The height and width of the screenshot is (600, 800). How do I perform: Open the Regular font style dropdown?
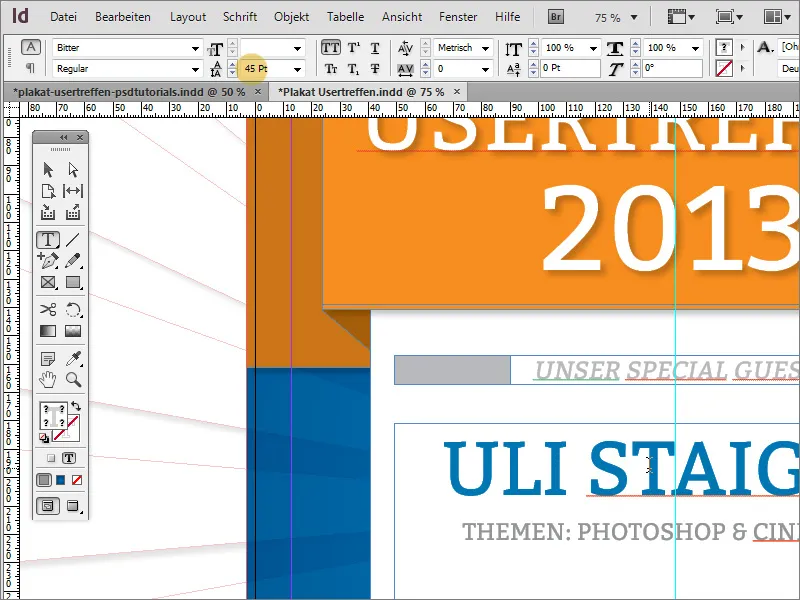click(195, 68)
